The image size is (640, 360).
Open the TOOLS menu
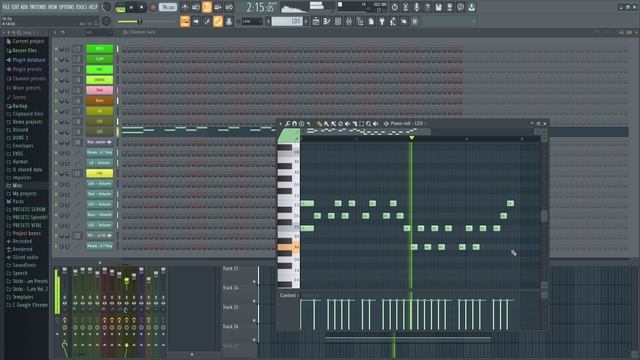(82, 7)
